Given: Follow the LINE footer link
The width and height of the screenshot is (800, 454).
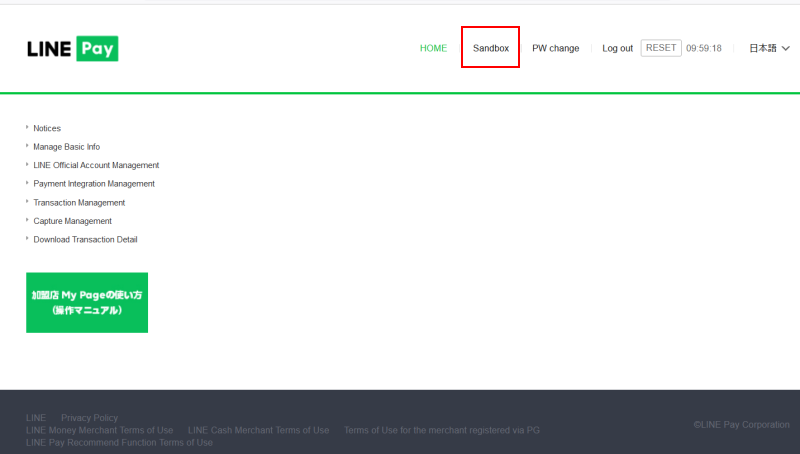Looking at the screenshot, I should point(36,418).
